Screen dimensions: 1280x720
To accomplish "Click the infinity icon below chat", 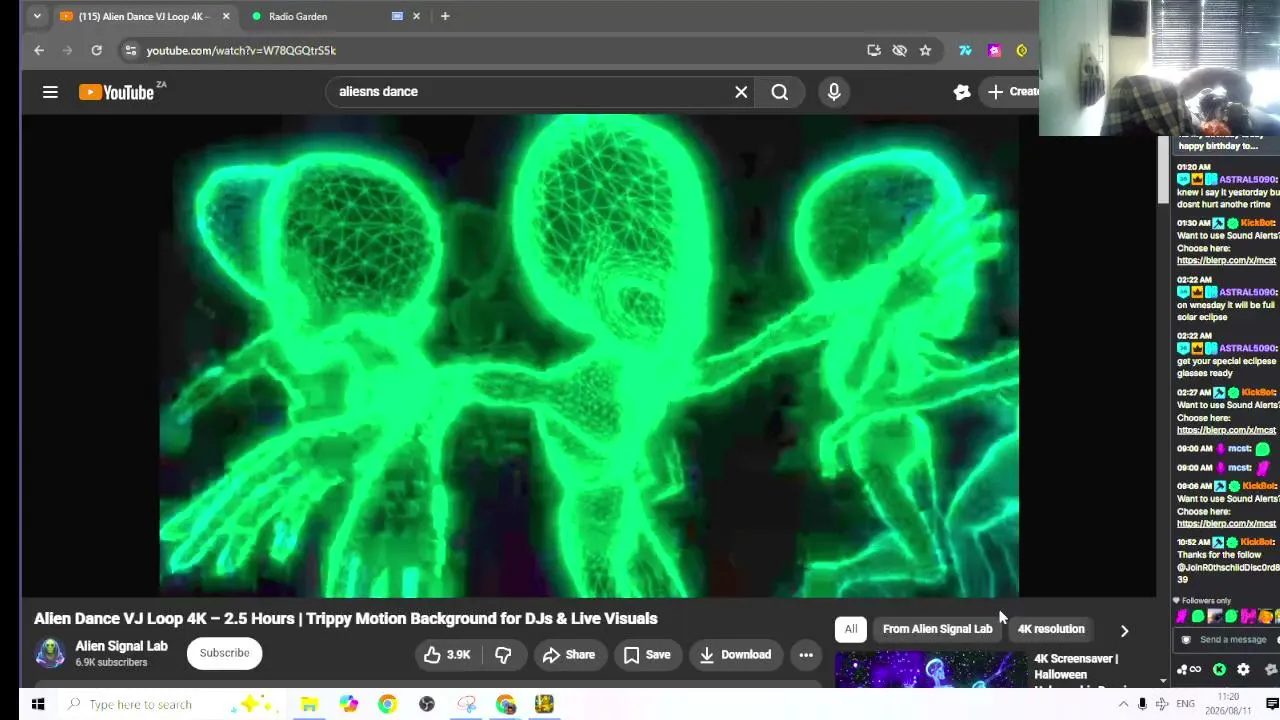I will (x=1195, y=670).
